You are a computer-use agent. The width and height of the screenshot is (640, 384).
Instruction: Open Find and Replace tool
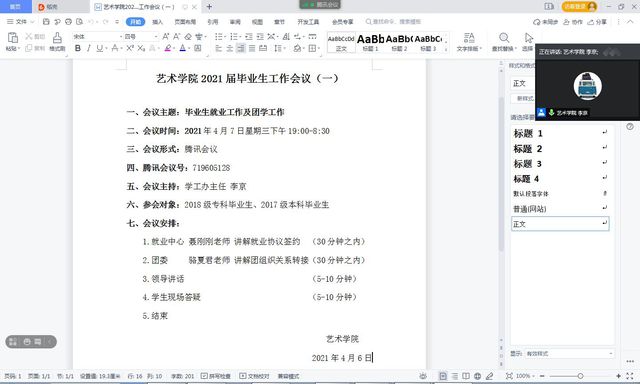[x=503, y=42]
